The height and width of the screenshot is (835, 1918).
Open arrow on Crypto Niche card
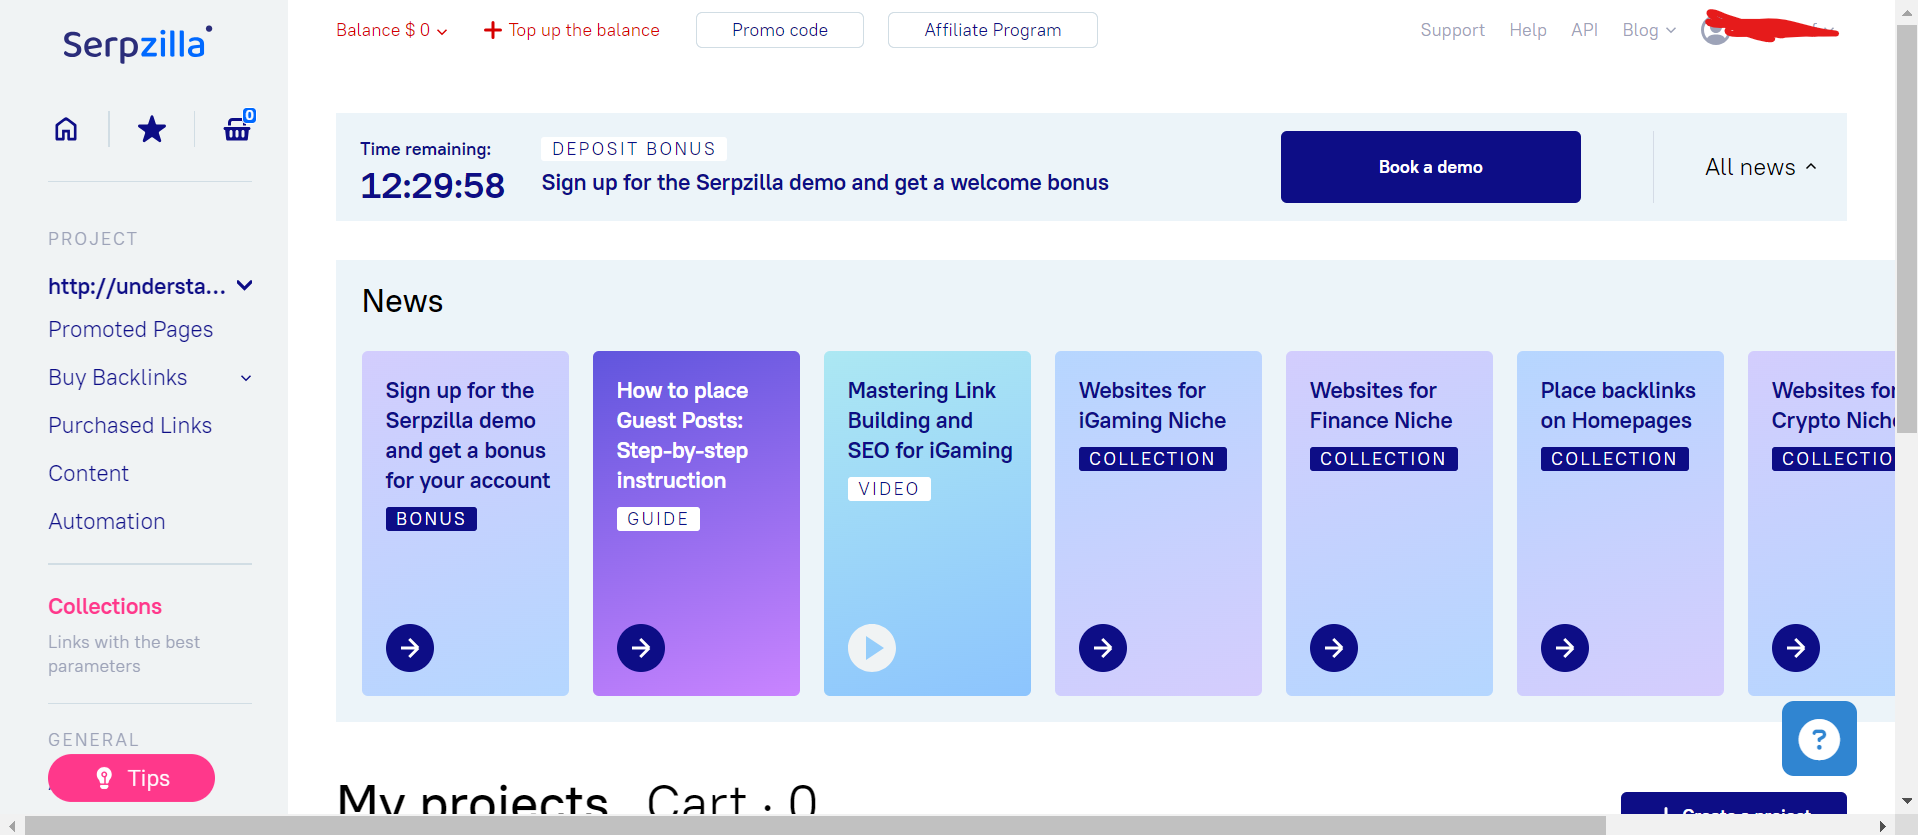1796,648
